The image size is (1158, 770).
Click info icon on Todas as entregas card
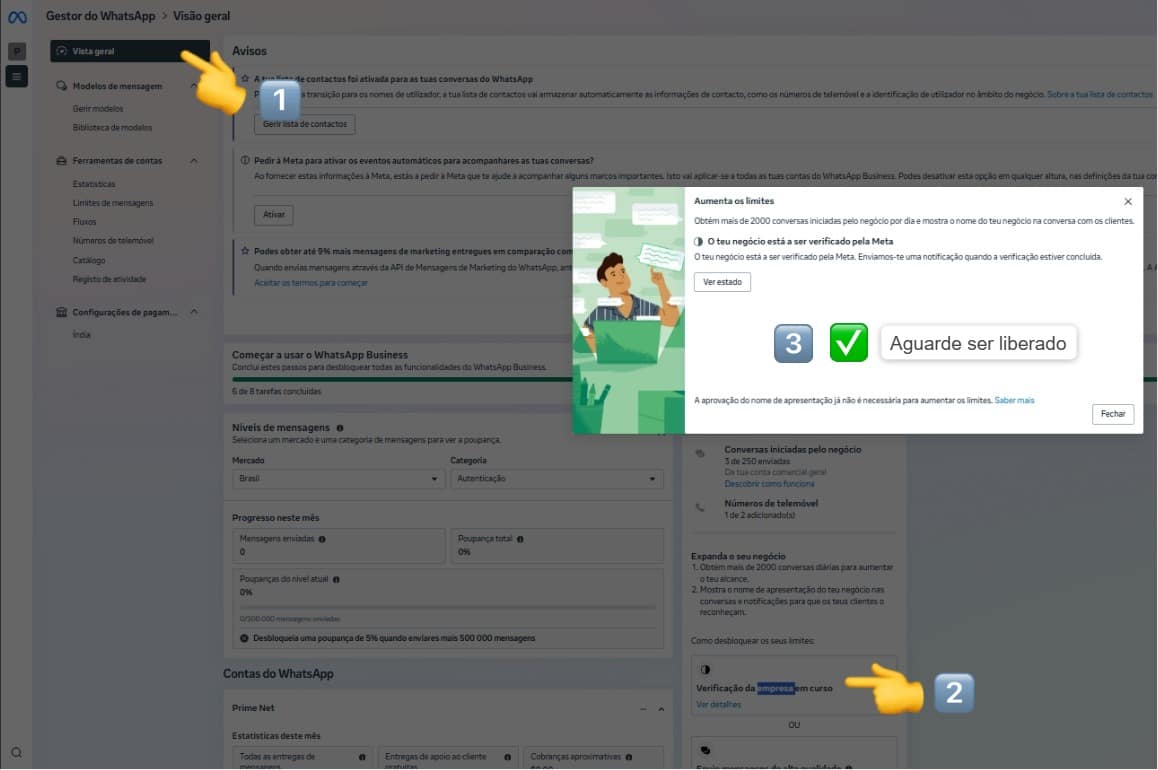pos(362,757)
